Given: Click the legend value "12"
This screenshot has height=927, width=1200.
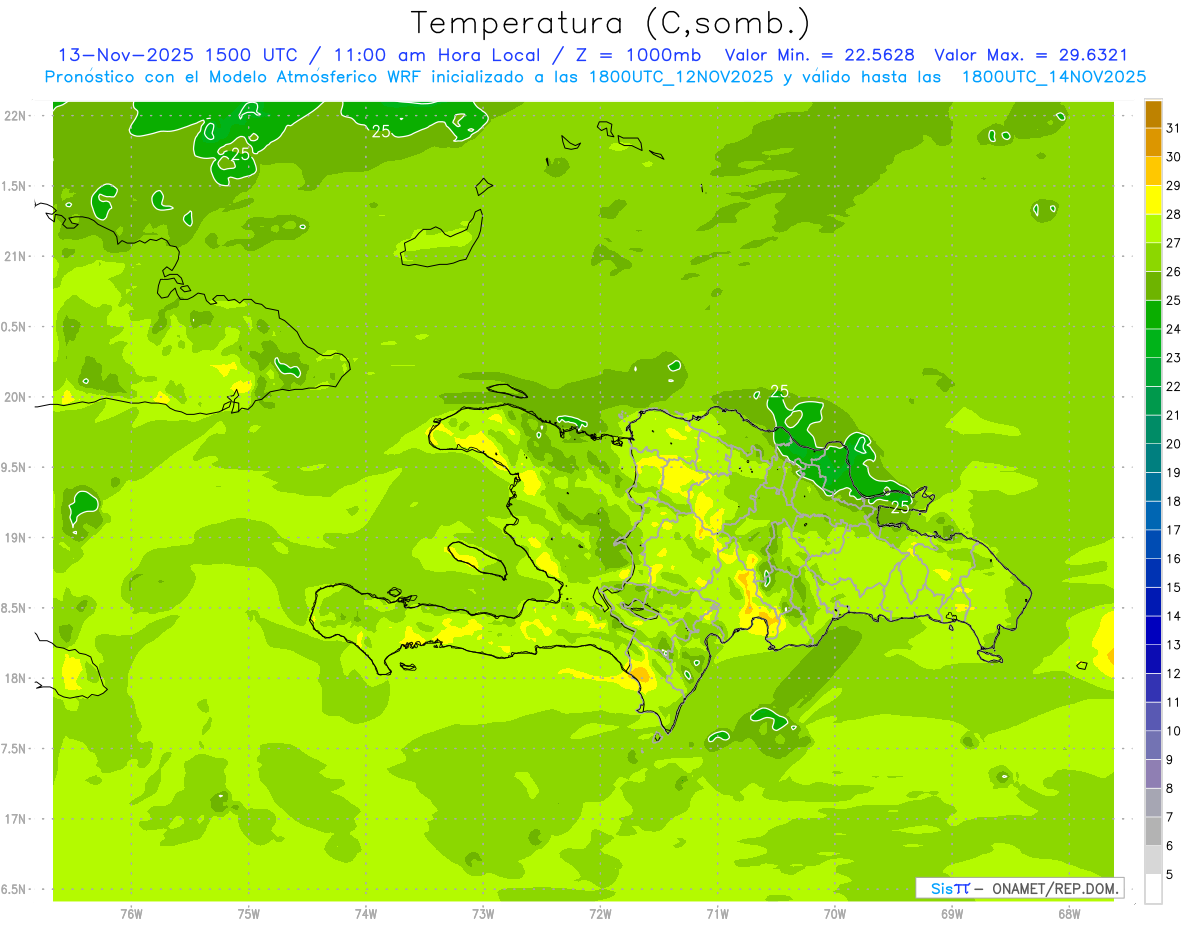Looking at the screenshot, I should click(x=1174, y=674).
